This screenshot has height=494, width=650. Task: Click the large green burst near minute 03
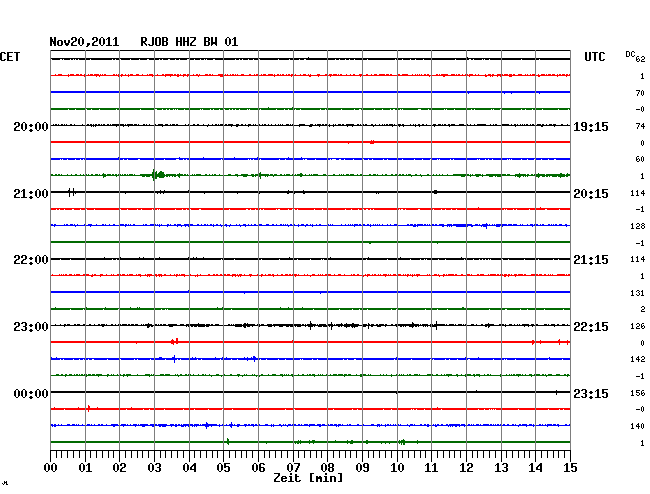click(x=158, y=175)
